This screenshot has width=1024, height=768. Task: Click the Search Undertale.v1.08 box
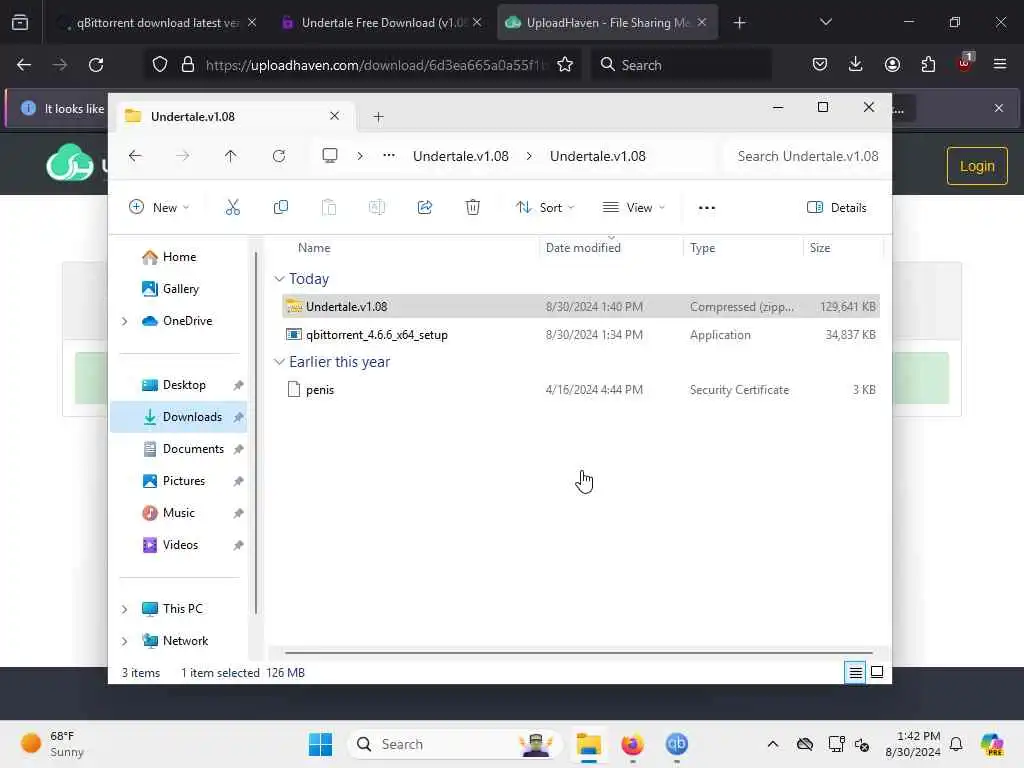(807, 156)
